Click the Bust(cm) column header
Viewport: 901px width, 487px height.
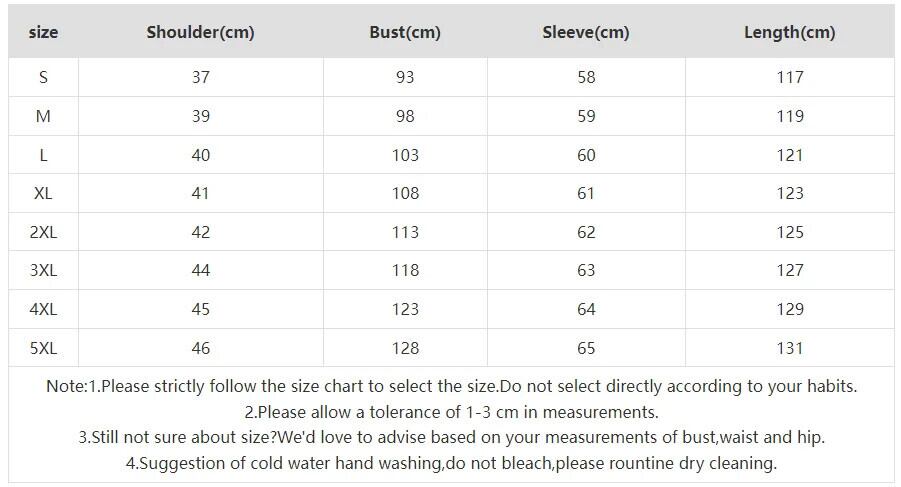[405, 32]
